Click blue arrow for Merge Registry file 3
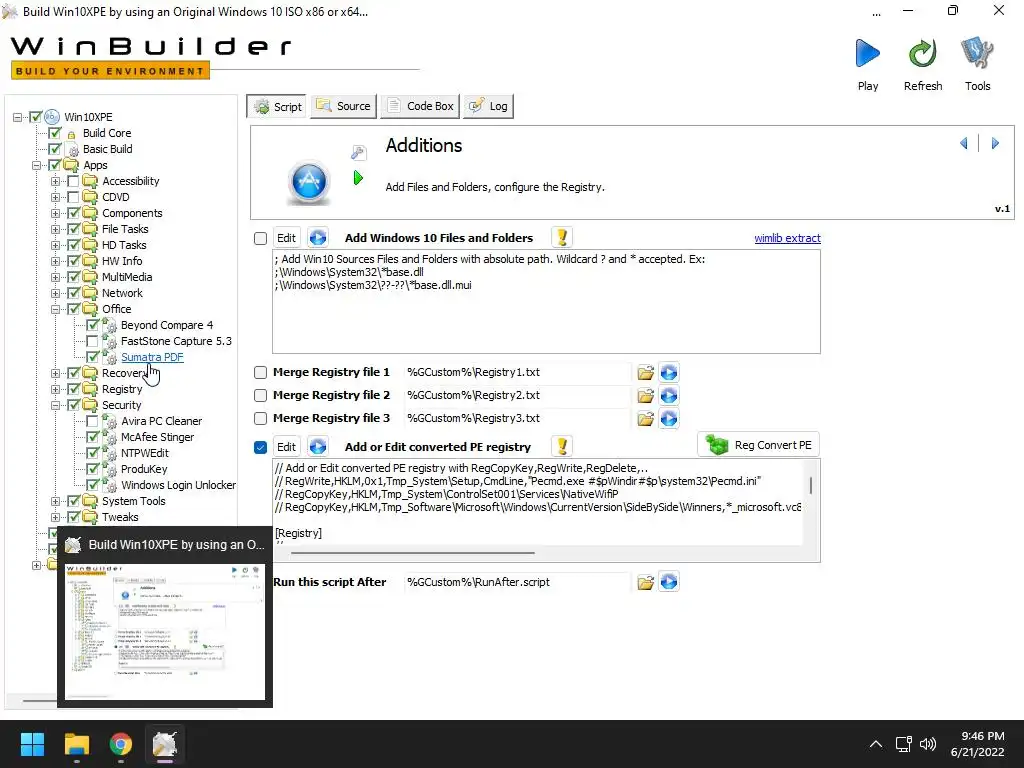This screenshot has width=1024, height=768. (669, 418)
